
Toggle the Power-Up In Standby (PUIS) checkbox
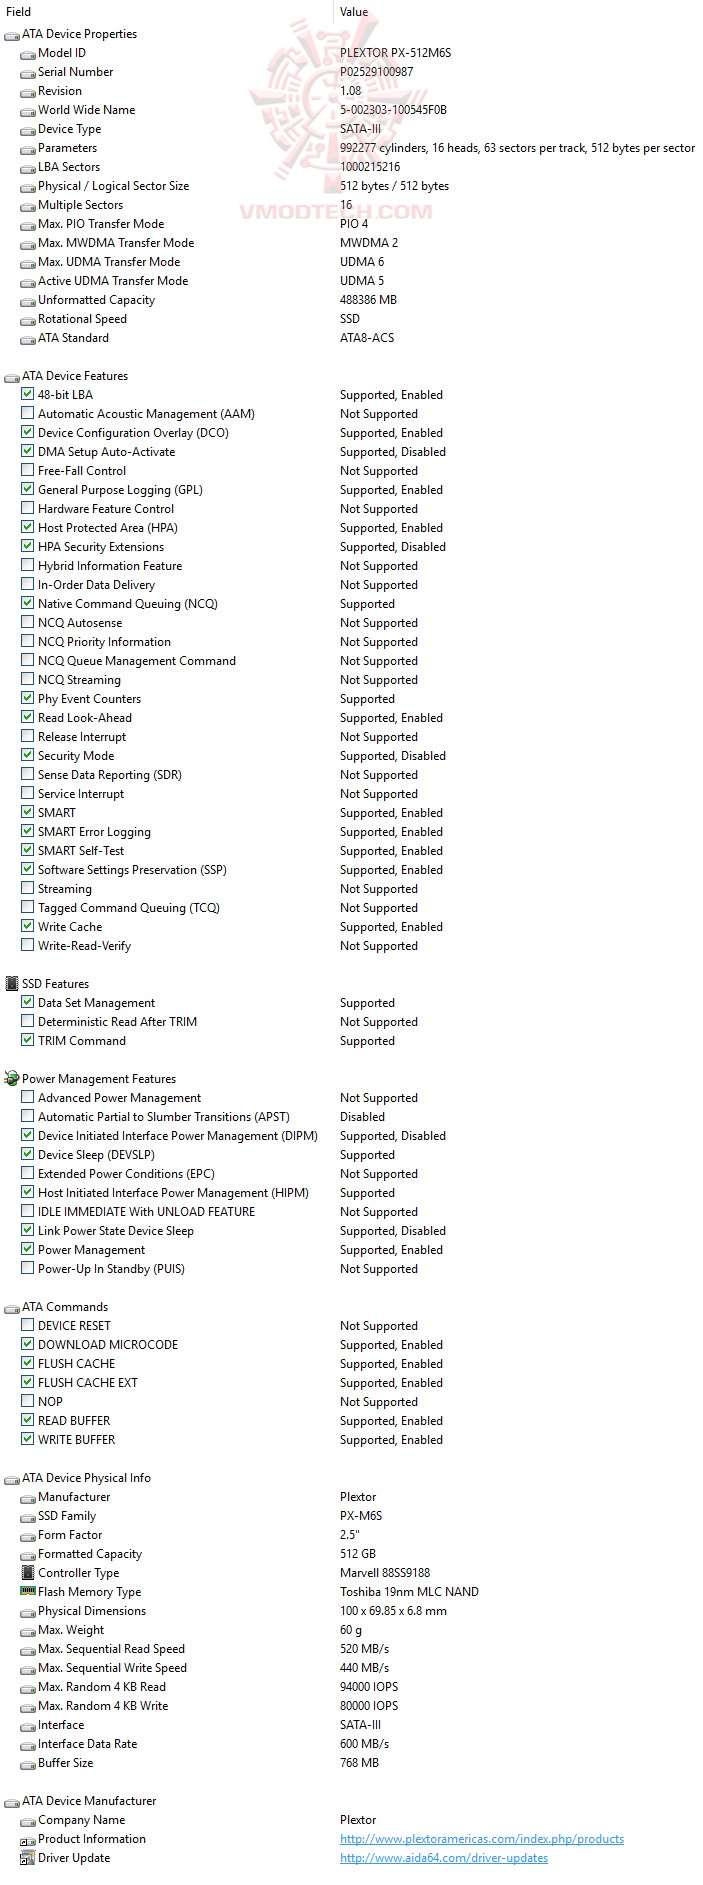click(x=28, y=1269)
